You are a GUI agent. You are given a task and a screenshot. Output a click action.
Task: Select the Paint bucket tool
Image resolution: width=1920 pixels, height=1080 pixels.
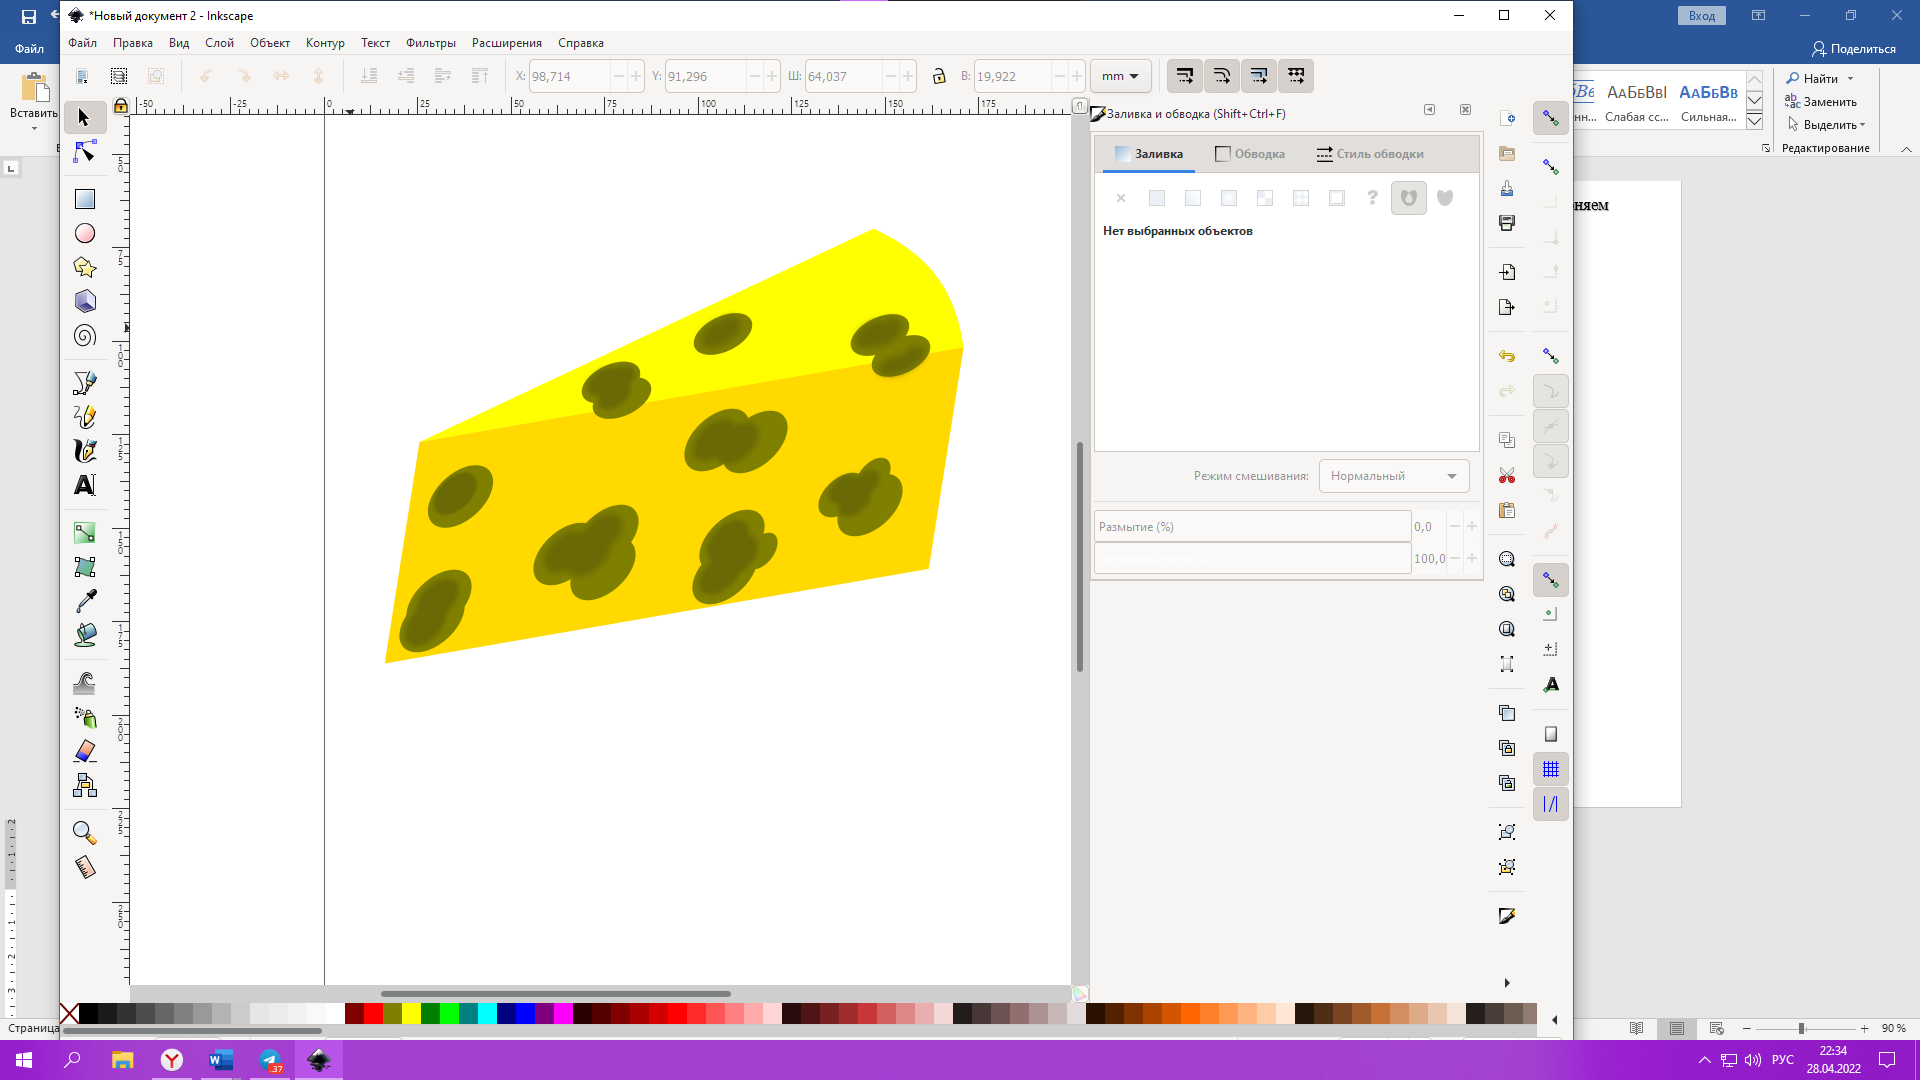[x=85, y=635]
